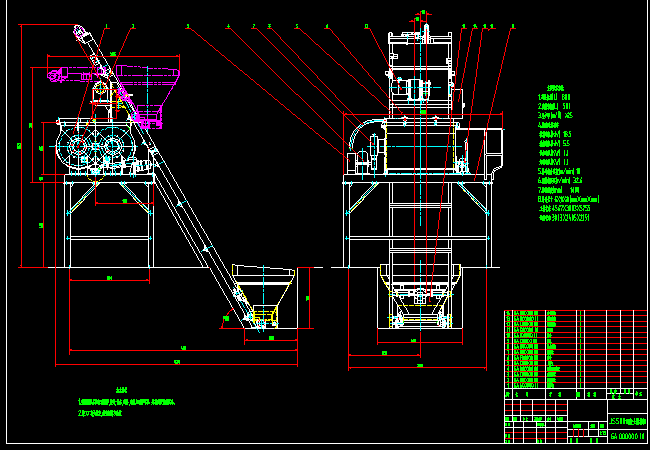
Task: Click the drawing name cell in title block
Action: [626, 421]
